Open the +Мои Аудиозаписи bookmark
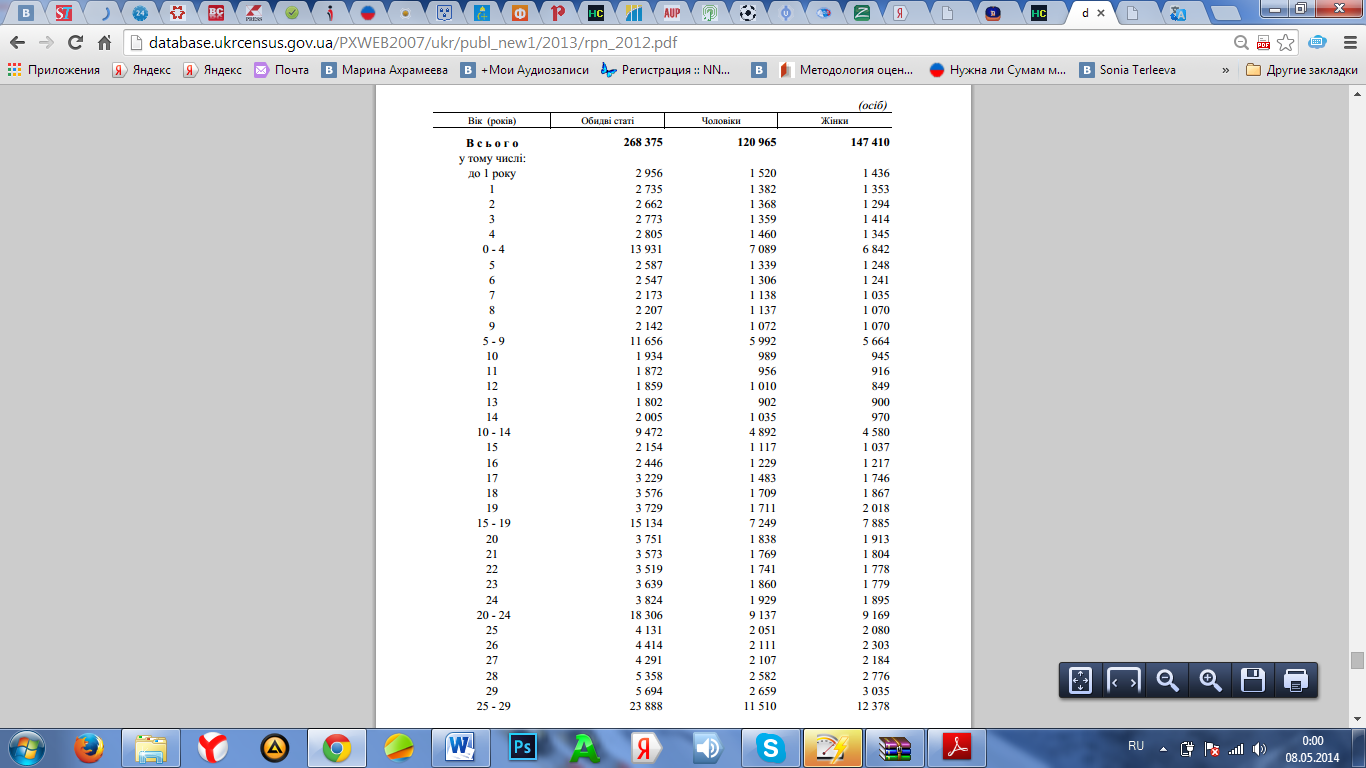 (525, 70)
